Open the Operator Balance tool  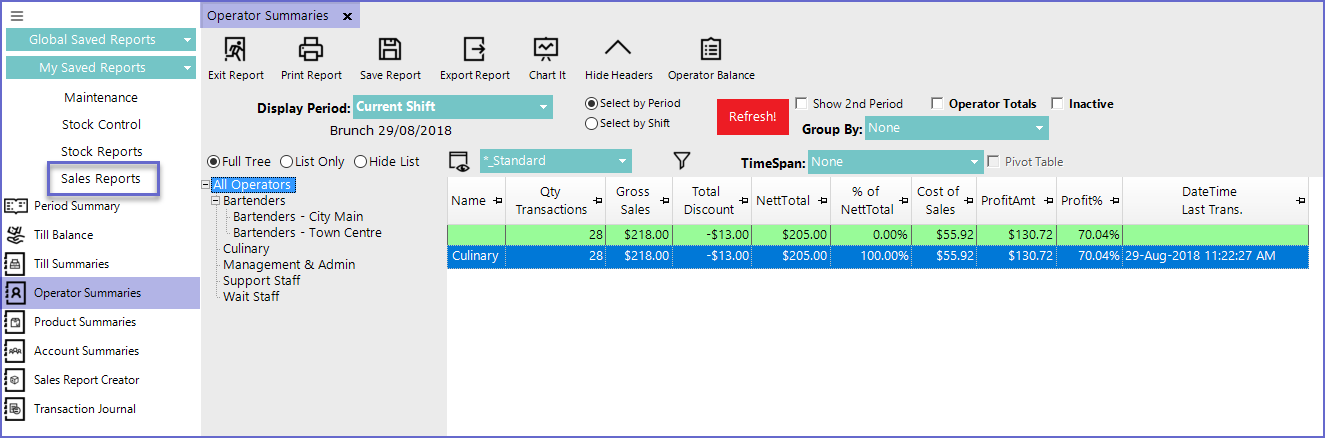click(x=711, y=50)
